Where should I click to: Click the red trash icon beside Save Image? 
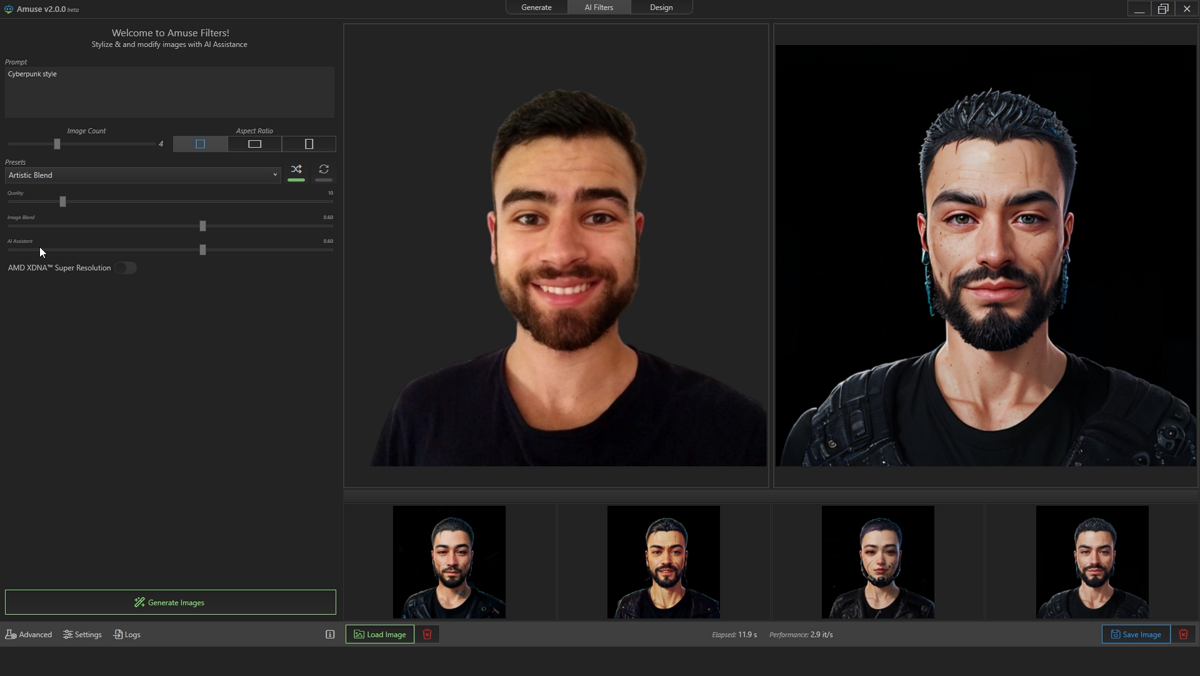point(1183,634)
